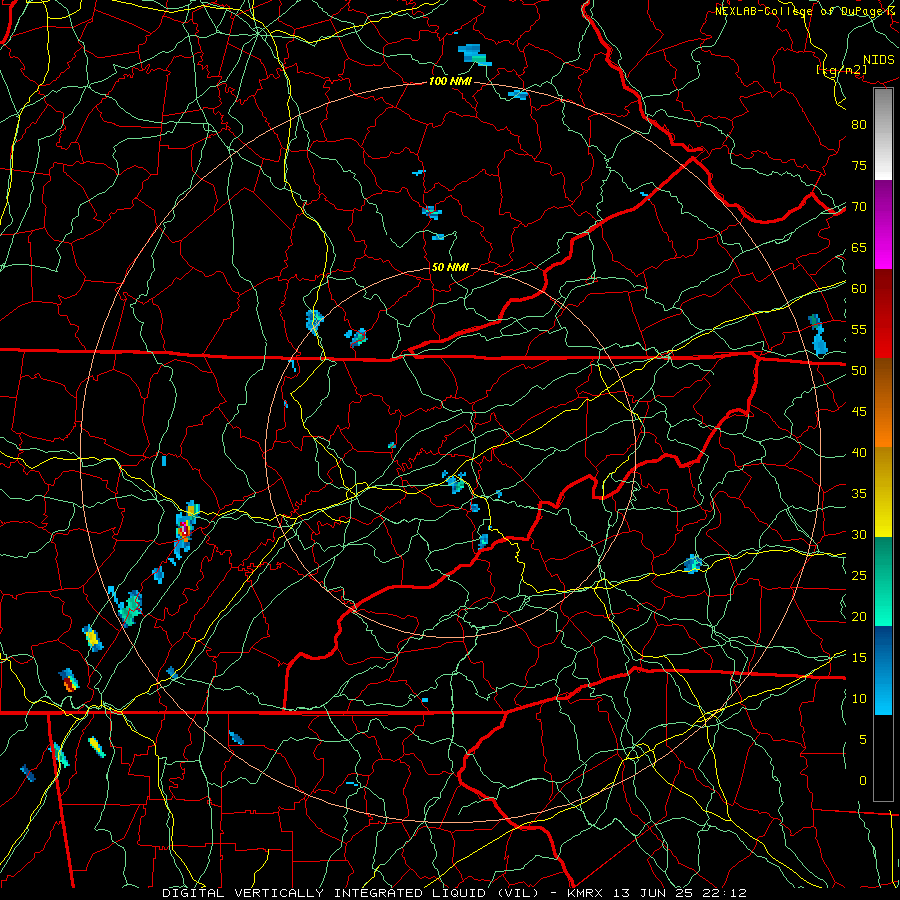Click the 35 value on the color scale
The image size is (900, 900).
point(859,494)
